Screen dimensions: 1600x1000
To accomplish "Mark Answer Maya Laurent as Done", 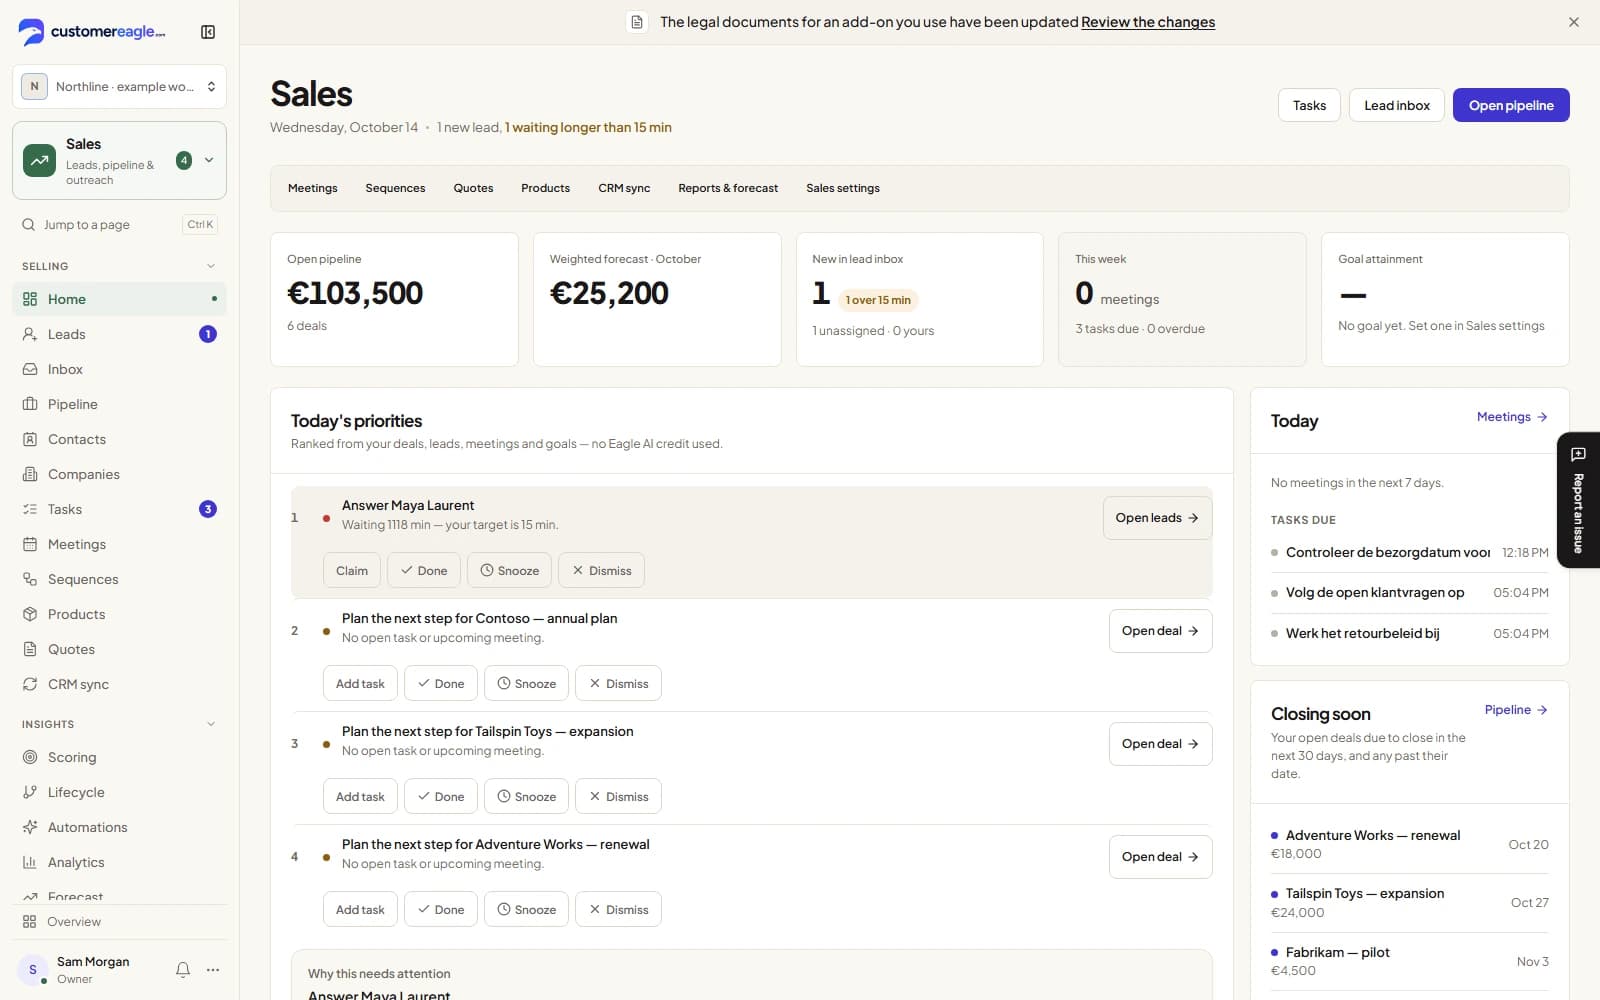I will pyautogui.click(x=424, y=570).
